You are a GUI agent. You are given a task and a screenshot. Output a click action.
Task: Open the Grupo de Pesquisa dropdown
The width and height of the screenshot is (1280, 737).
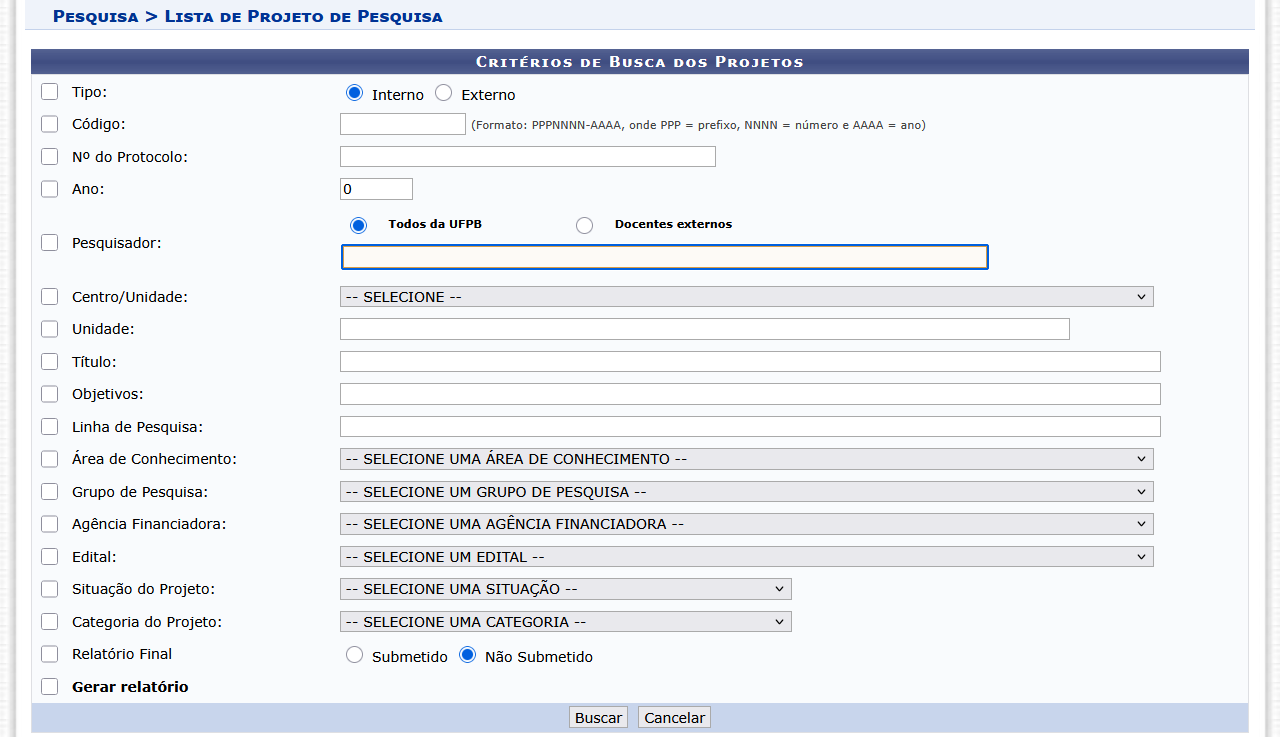click(746, 492)
